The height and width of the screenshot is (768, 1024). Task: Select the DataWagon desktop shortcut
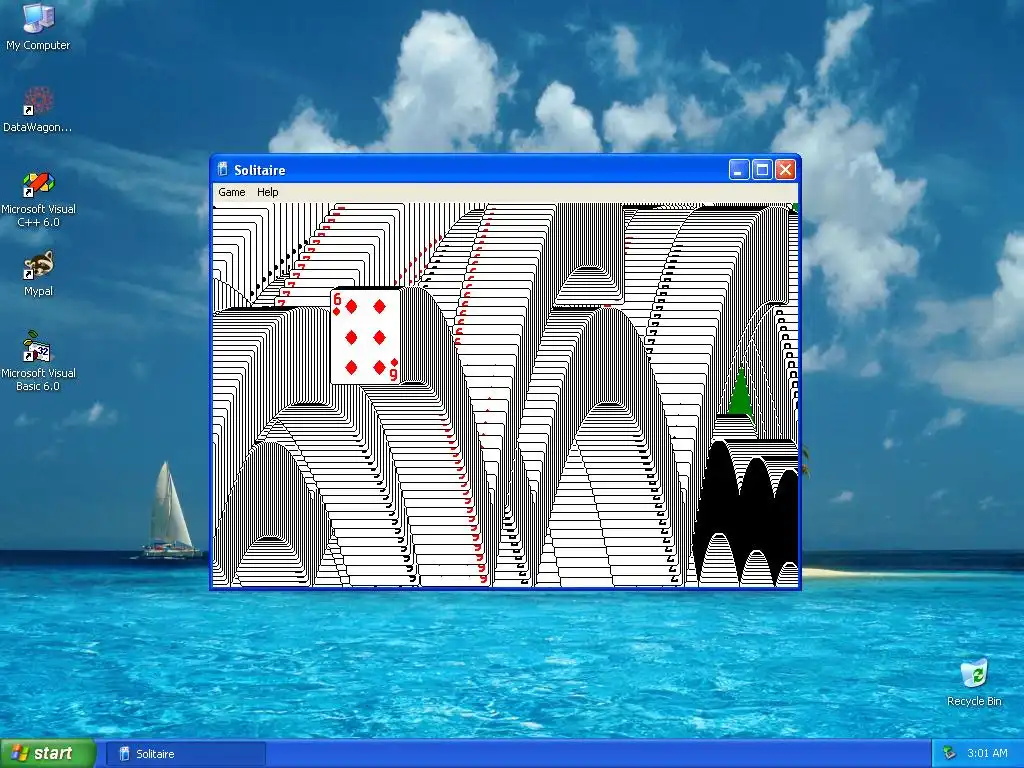(38, 110)
